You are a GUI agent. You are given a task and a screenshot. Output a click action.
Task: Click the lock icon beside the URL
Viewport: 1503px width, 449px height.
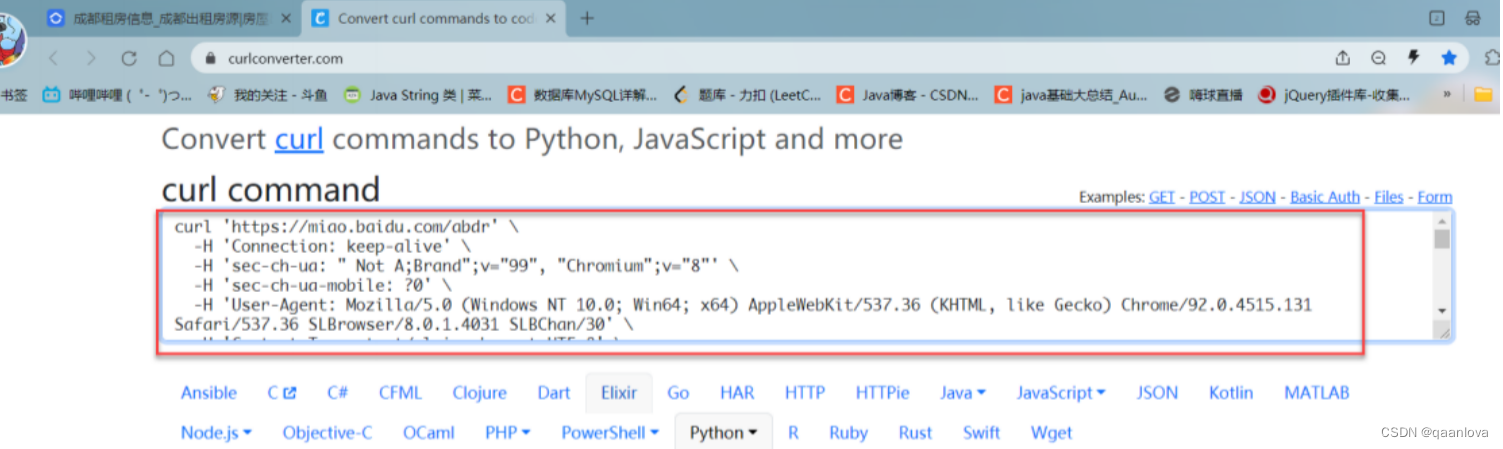(x=210, y=59)
